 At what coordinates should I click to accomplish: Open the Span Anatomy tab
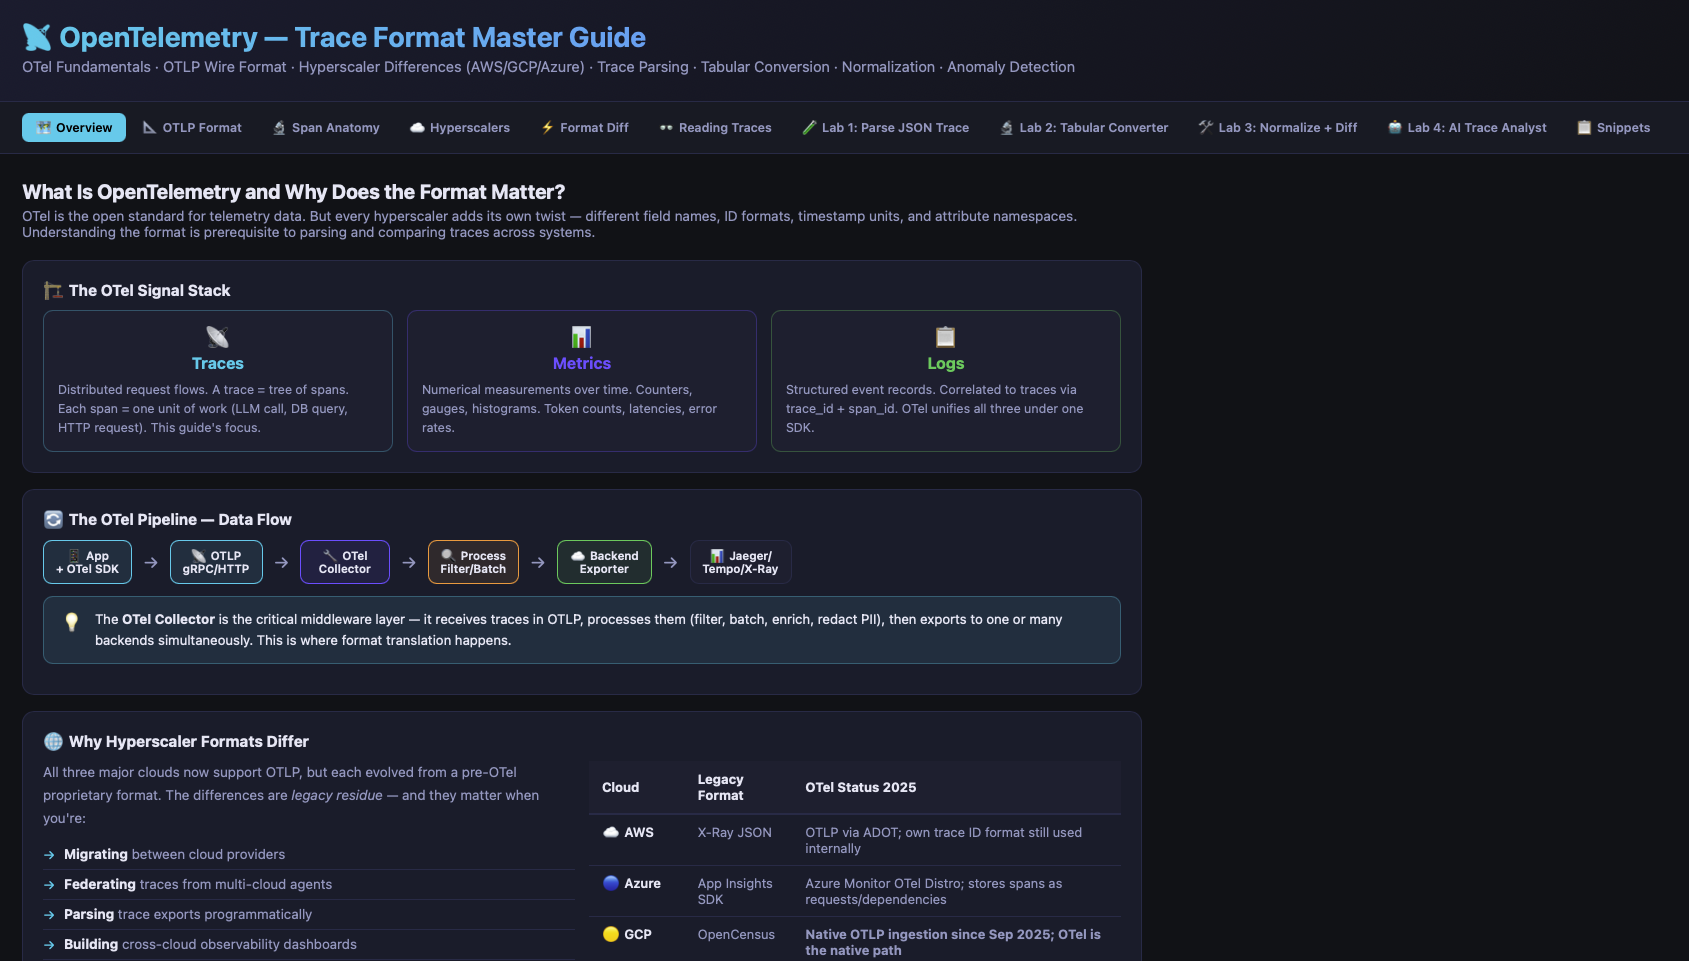pos(326,128)
